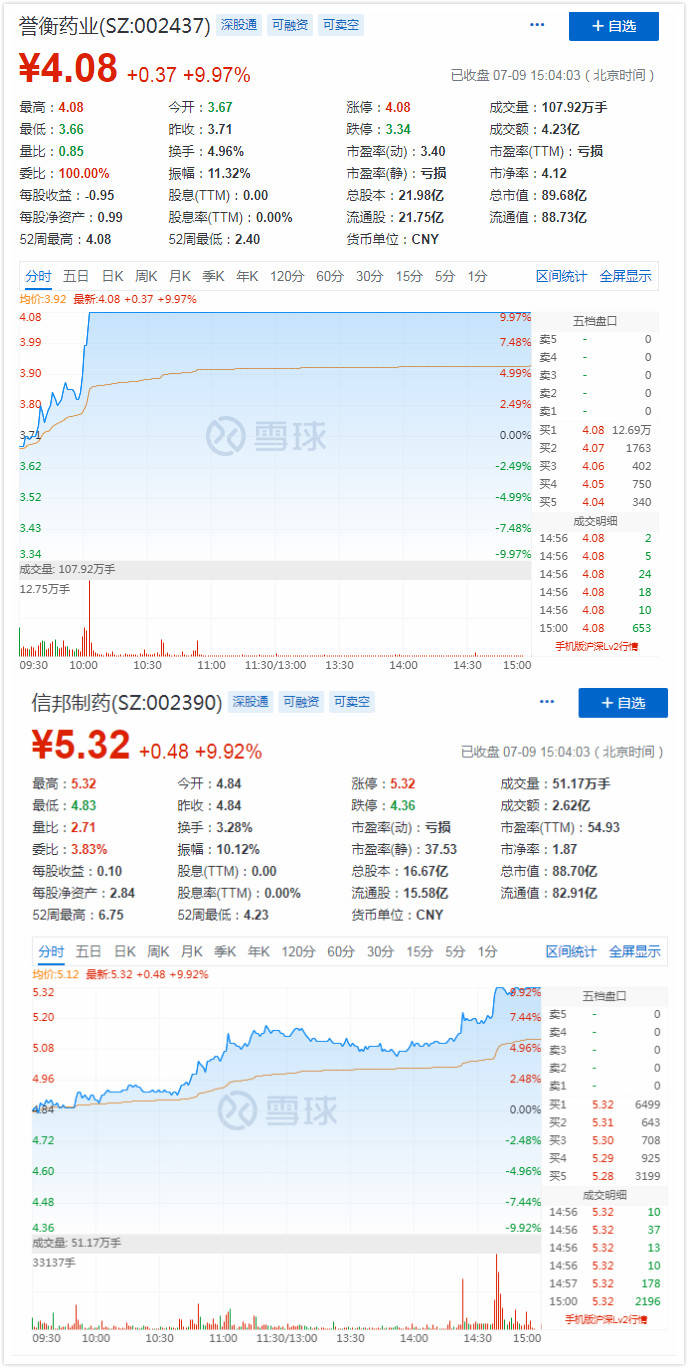Click the 可卖空 tag next to 信邦制药
Screen dimensions: 688x1368
[x=352, y=702]
